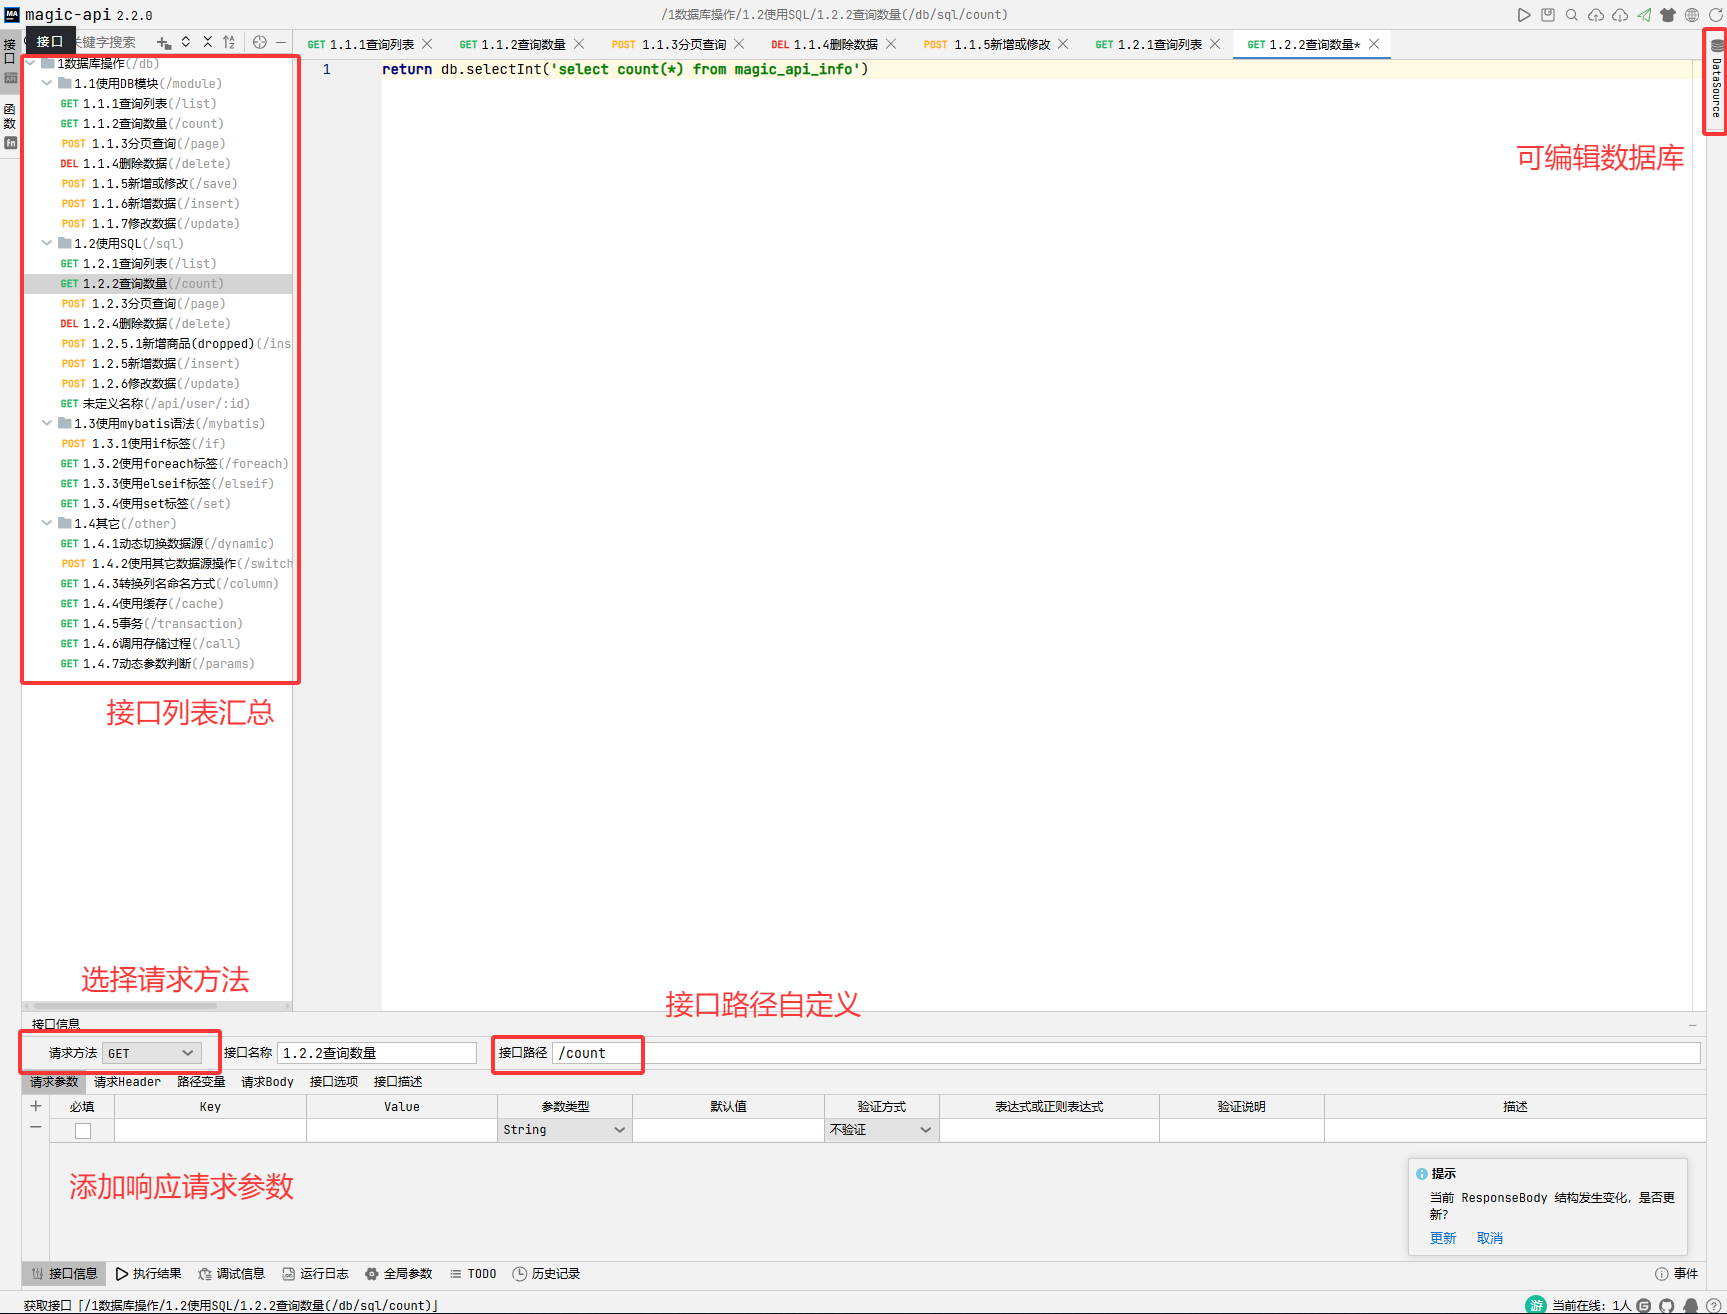The image size is (1727, 1314).
Task: Open the DataSource side panel
Action: [x=1716, y=80]
